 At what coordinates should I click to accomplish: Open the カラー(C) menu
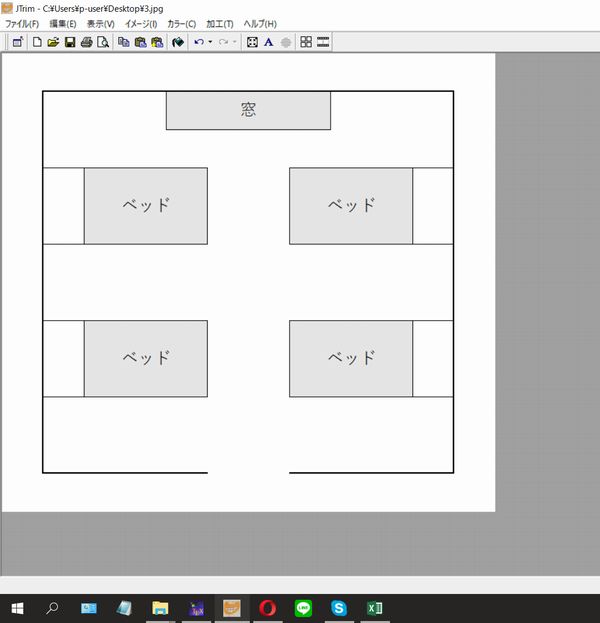coord(182,24)
